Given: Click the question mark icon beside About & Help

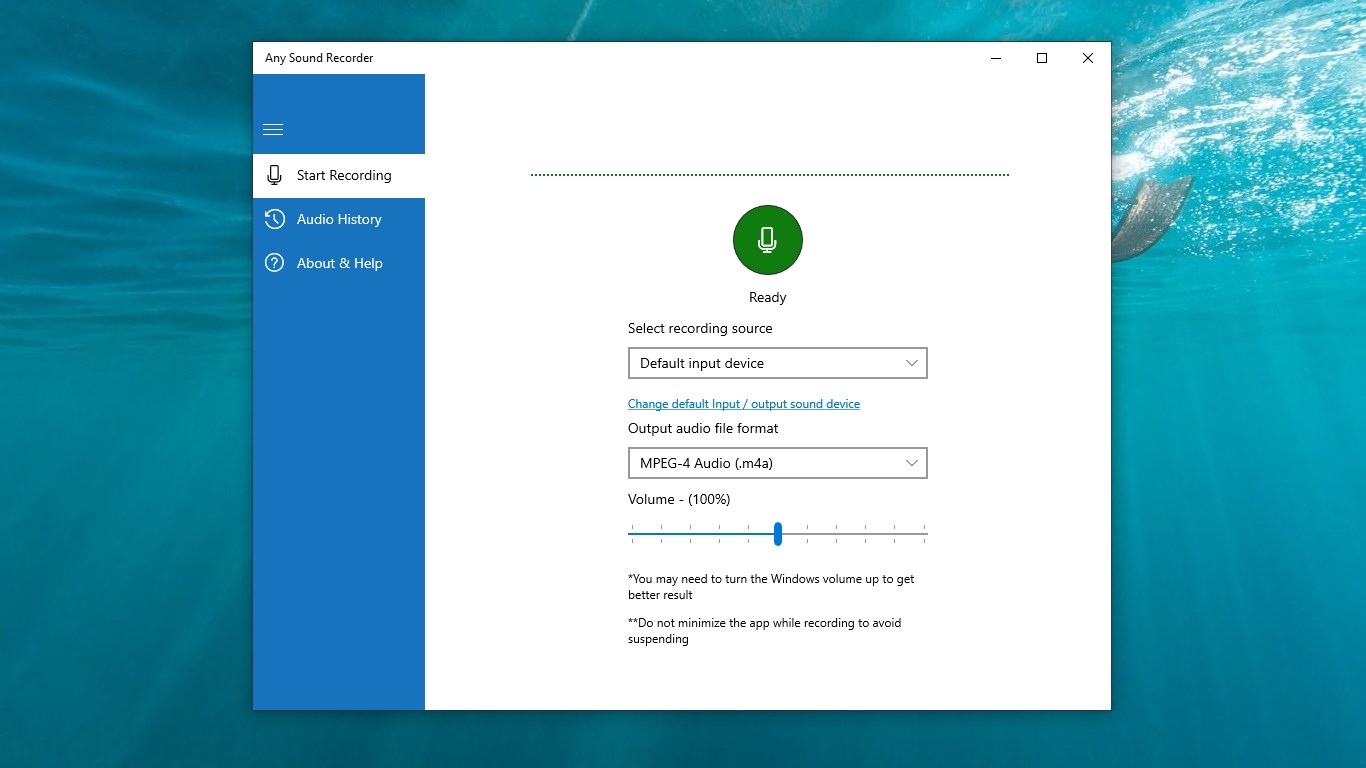Looking at the screenshot, I should pyautogui.click(x=274, y=263).
